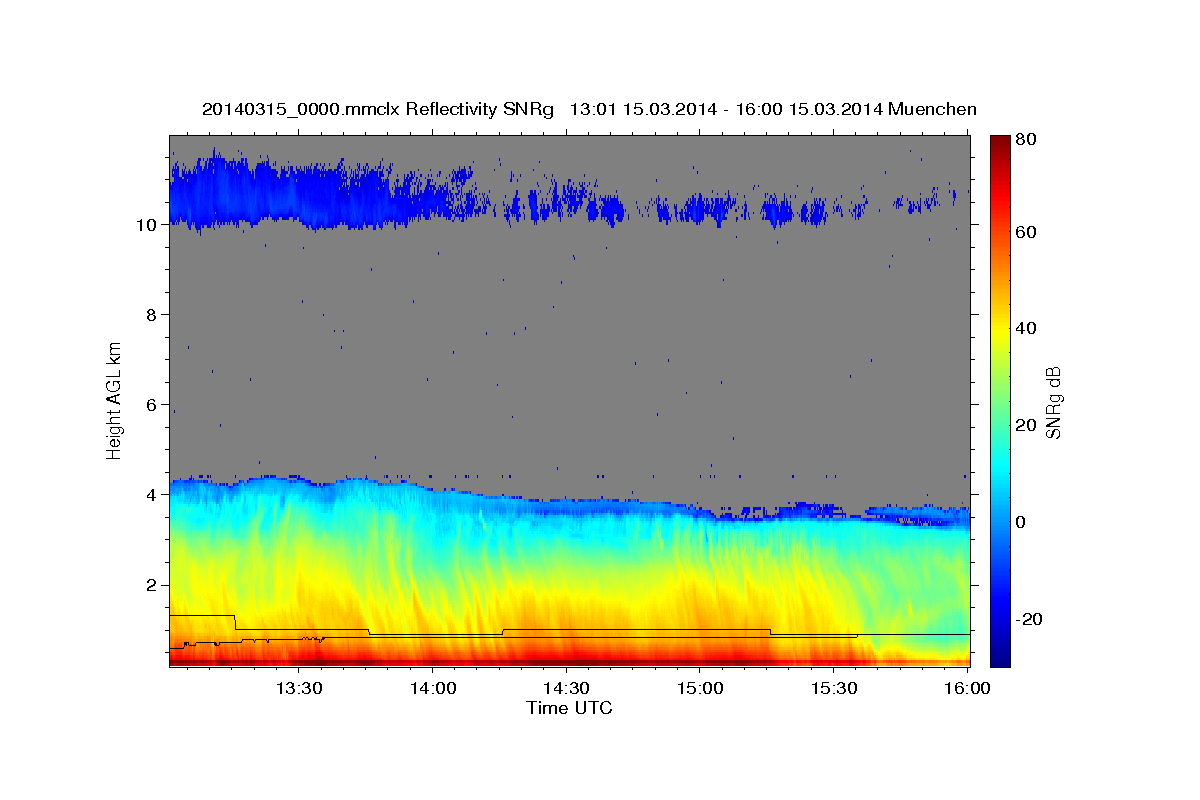Click the 14:00 time axis tick label

(x=432, y=689)
